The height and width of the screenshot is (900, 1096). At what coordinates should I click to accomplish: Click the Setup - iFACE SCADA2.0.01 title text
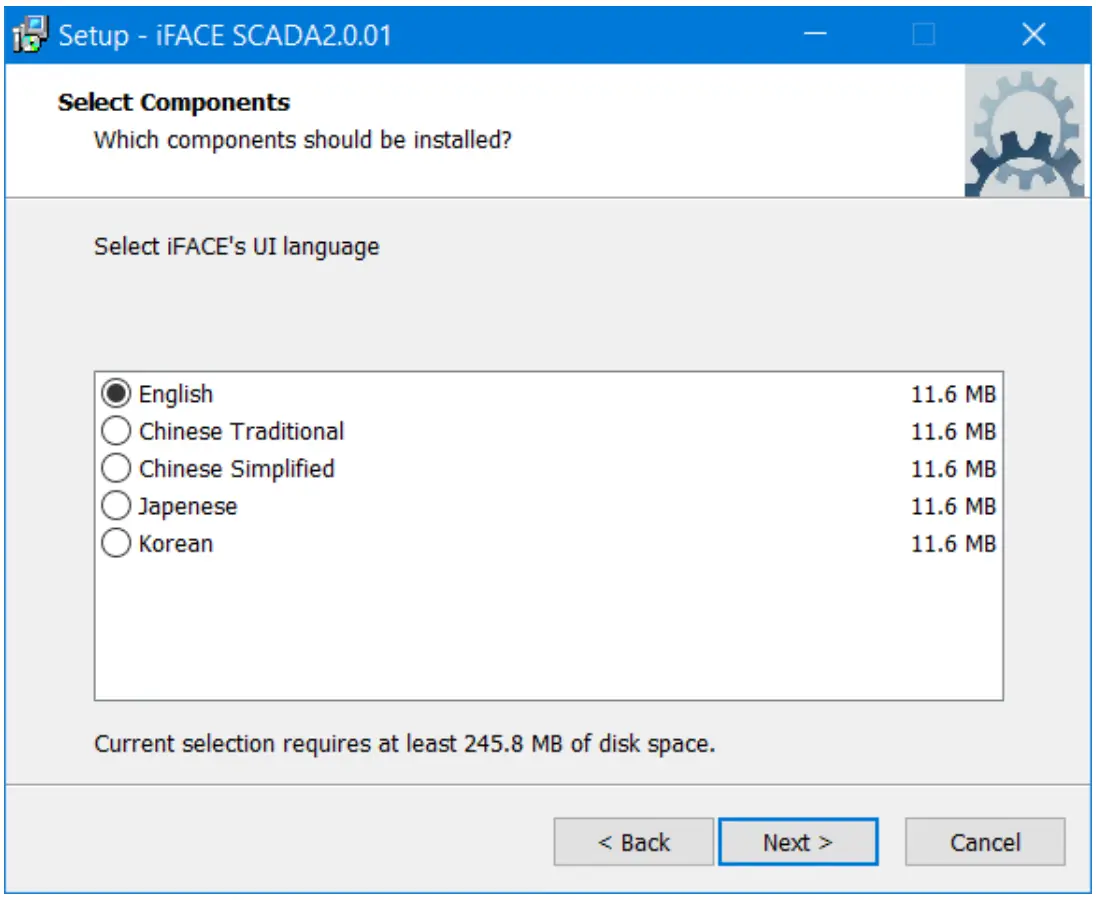coord(225,36)
